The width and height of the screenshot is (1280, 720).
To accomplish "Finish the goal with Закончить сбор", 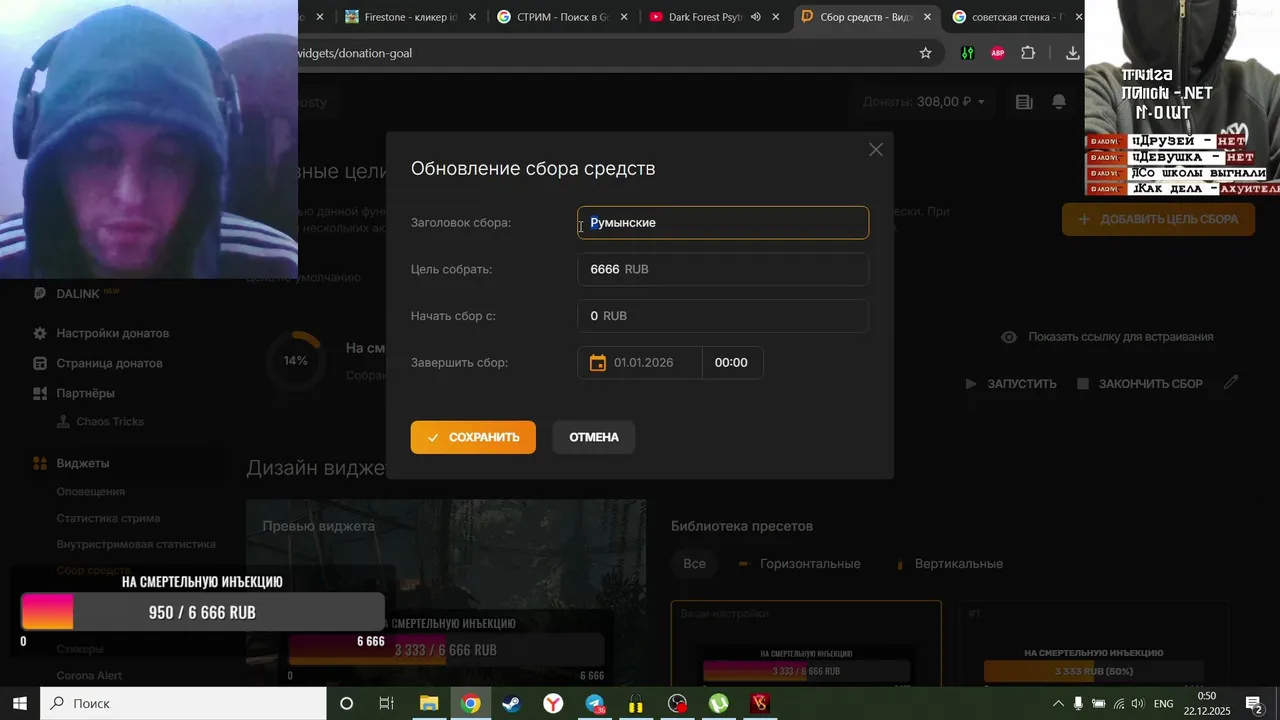I will (x=1140, y=384).
